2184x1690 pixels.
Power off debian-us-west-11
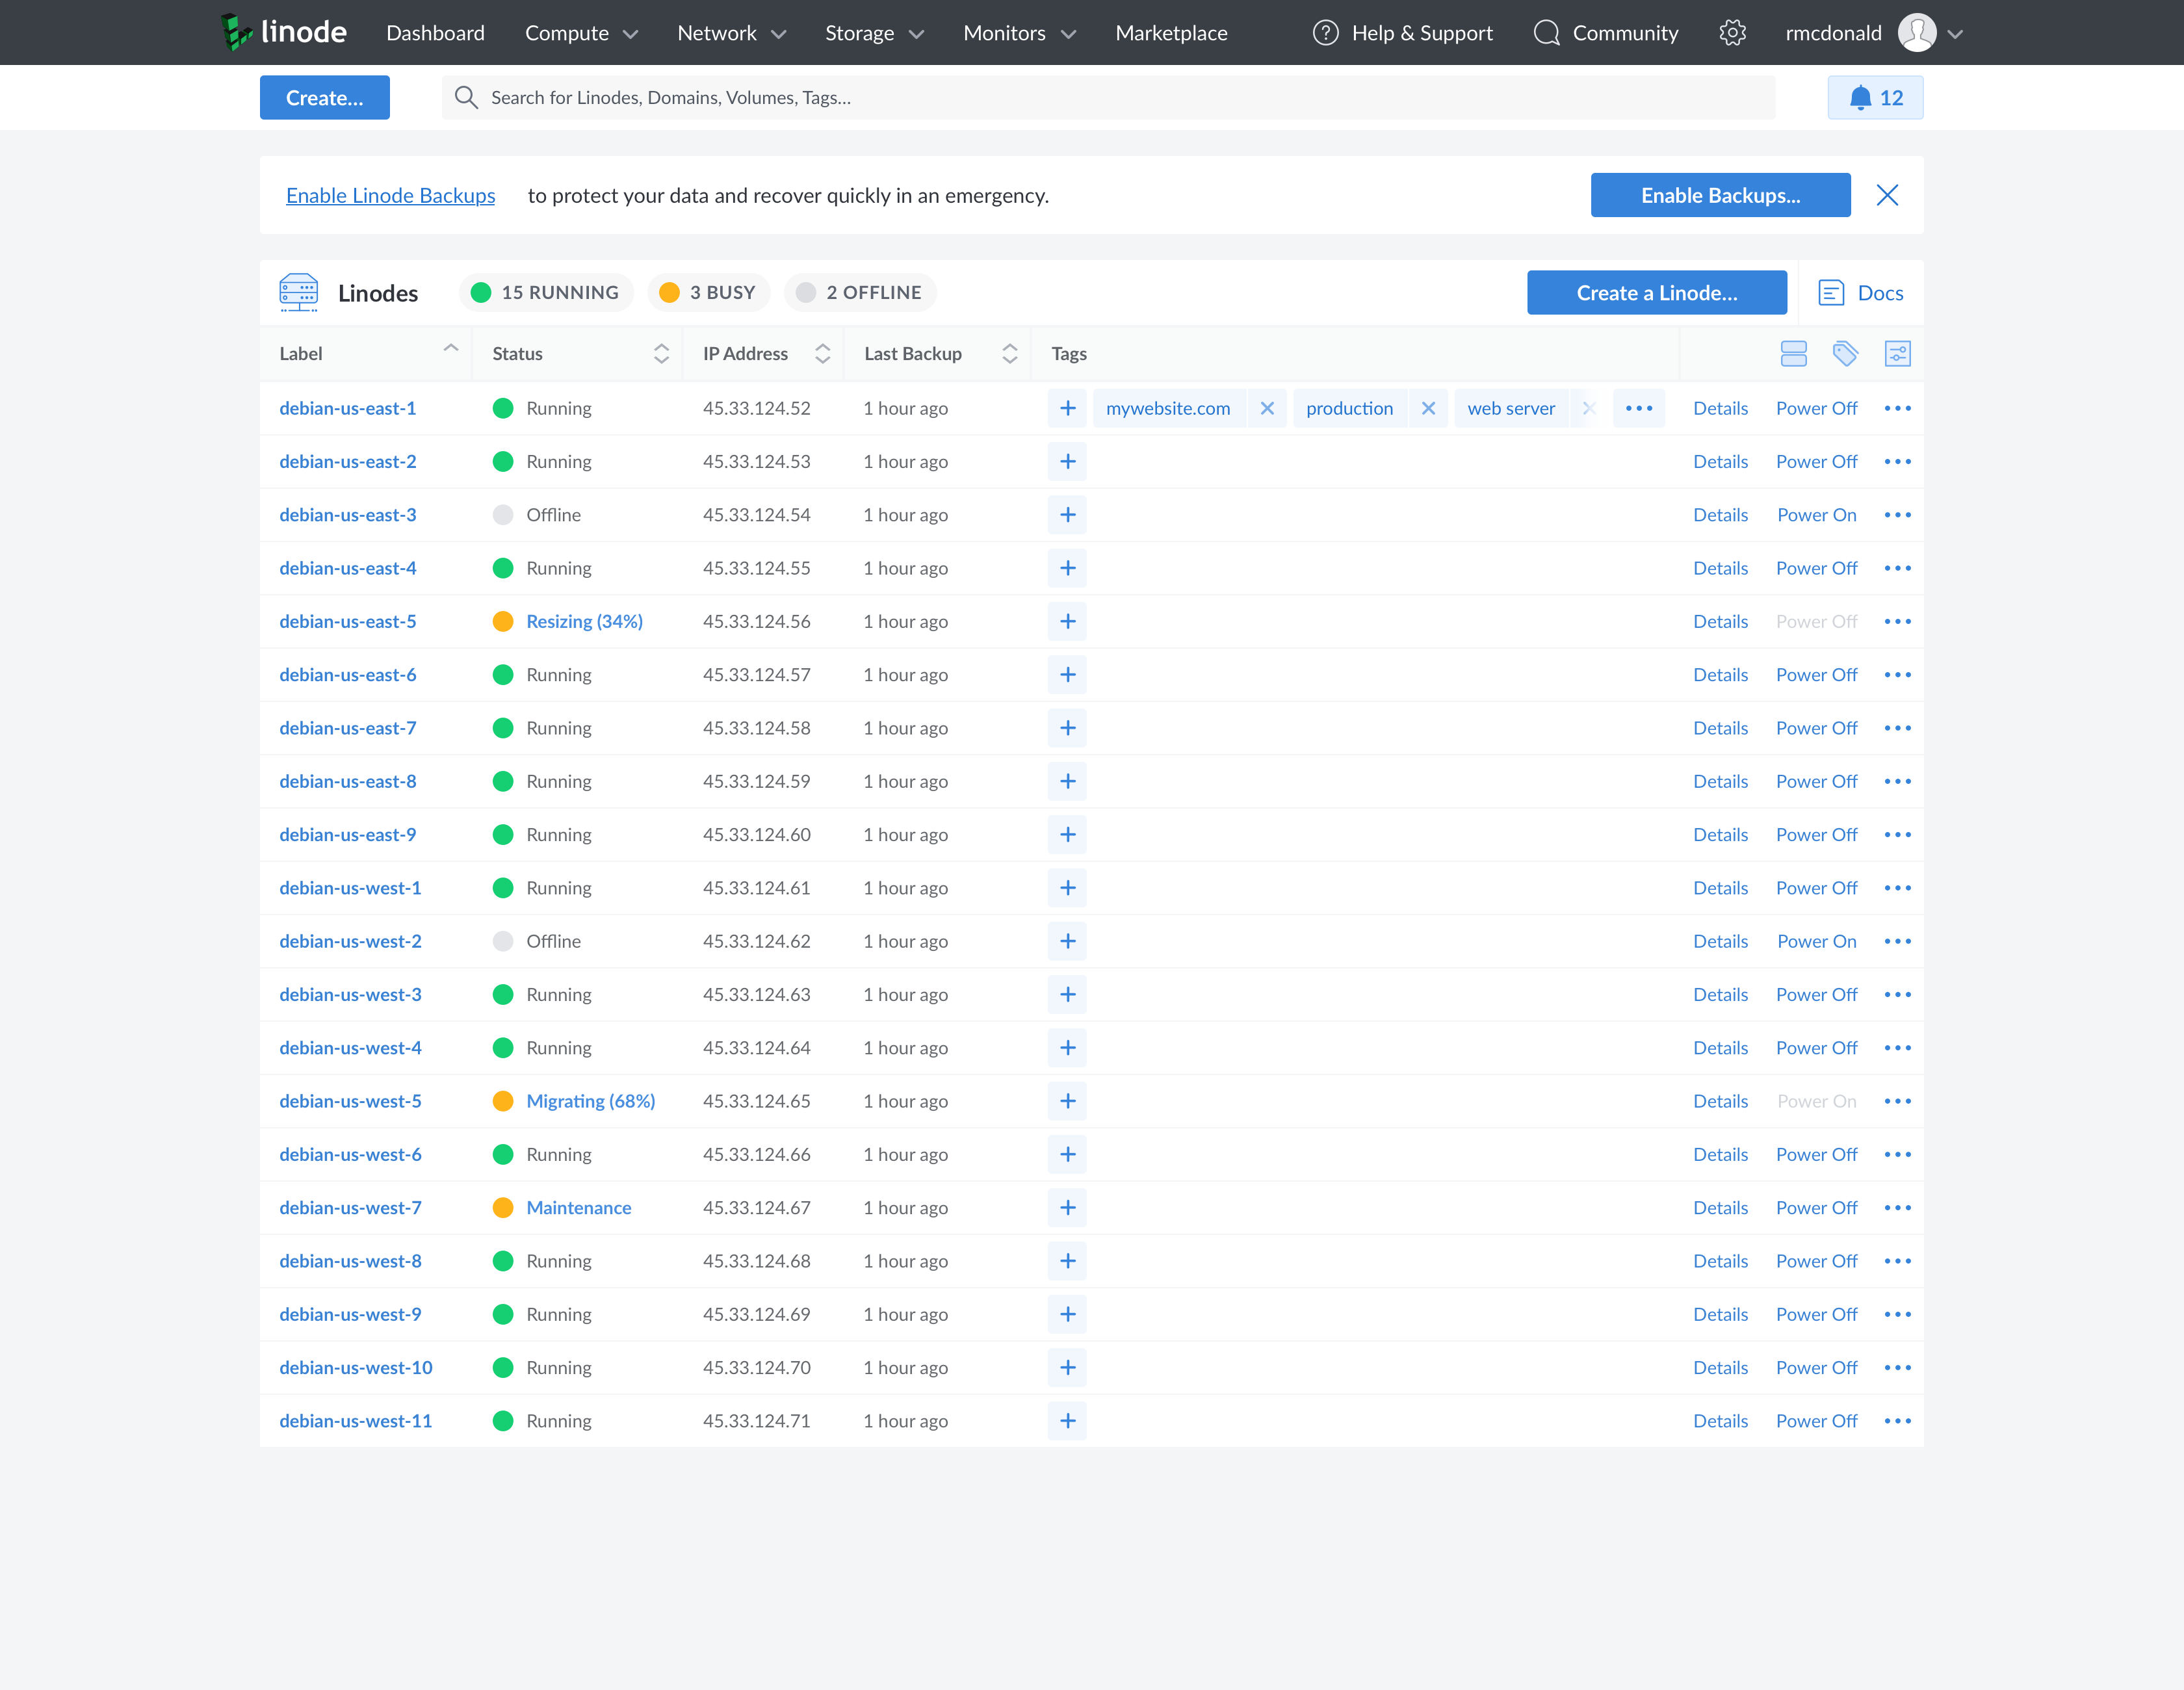click(1816, 1421)
